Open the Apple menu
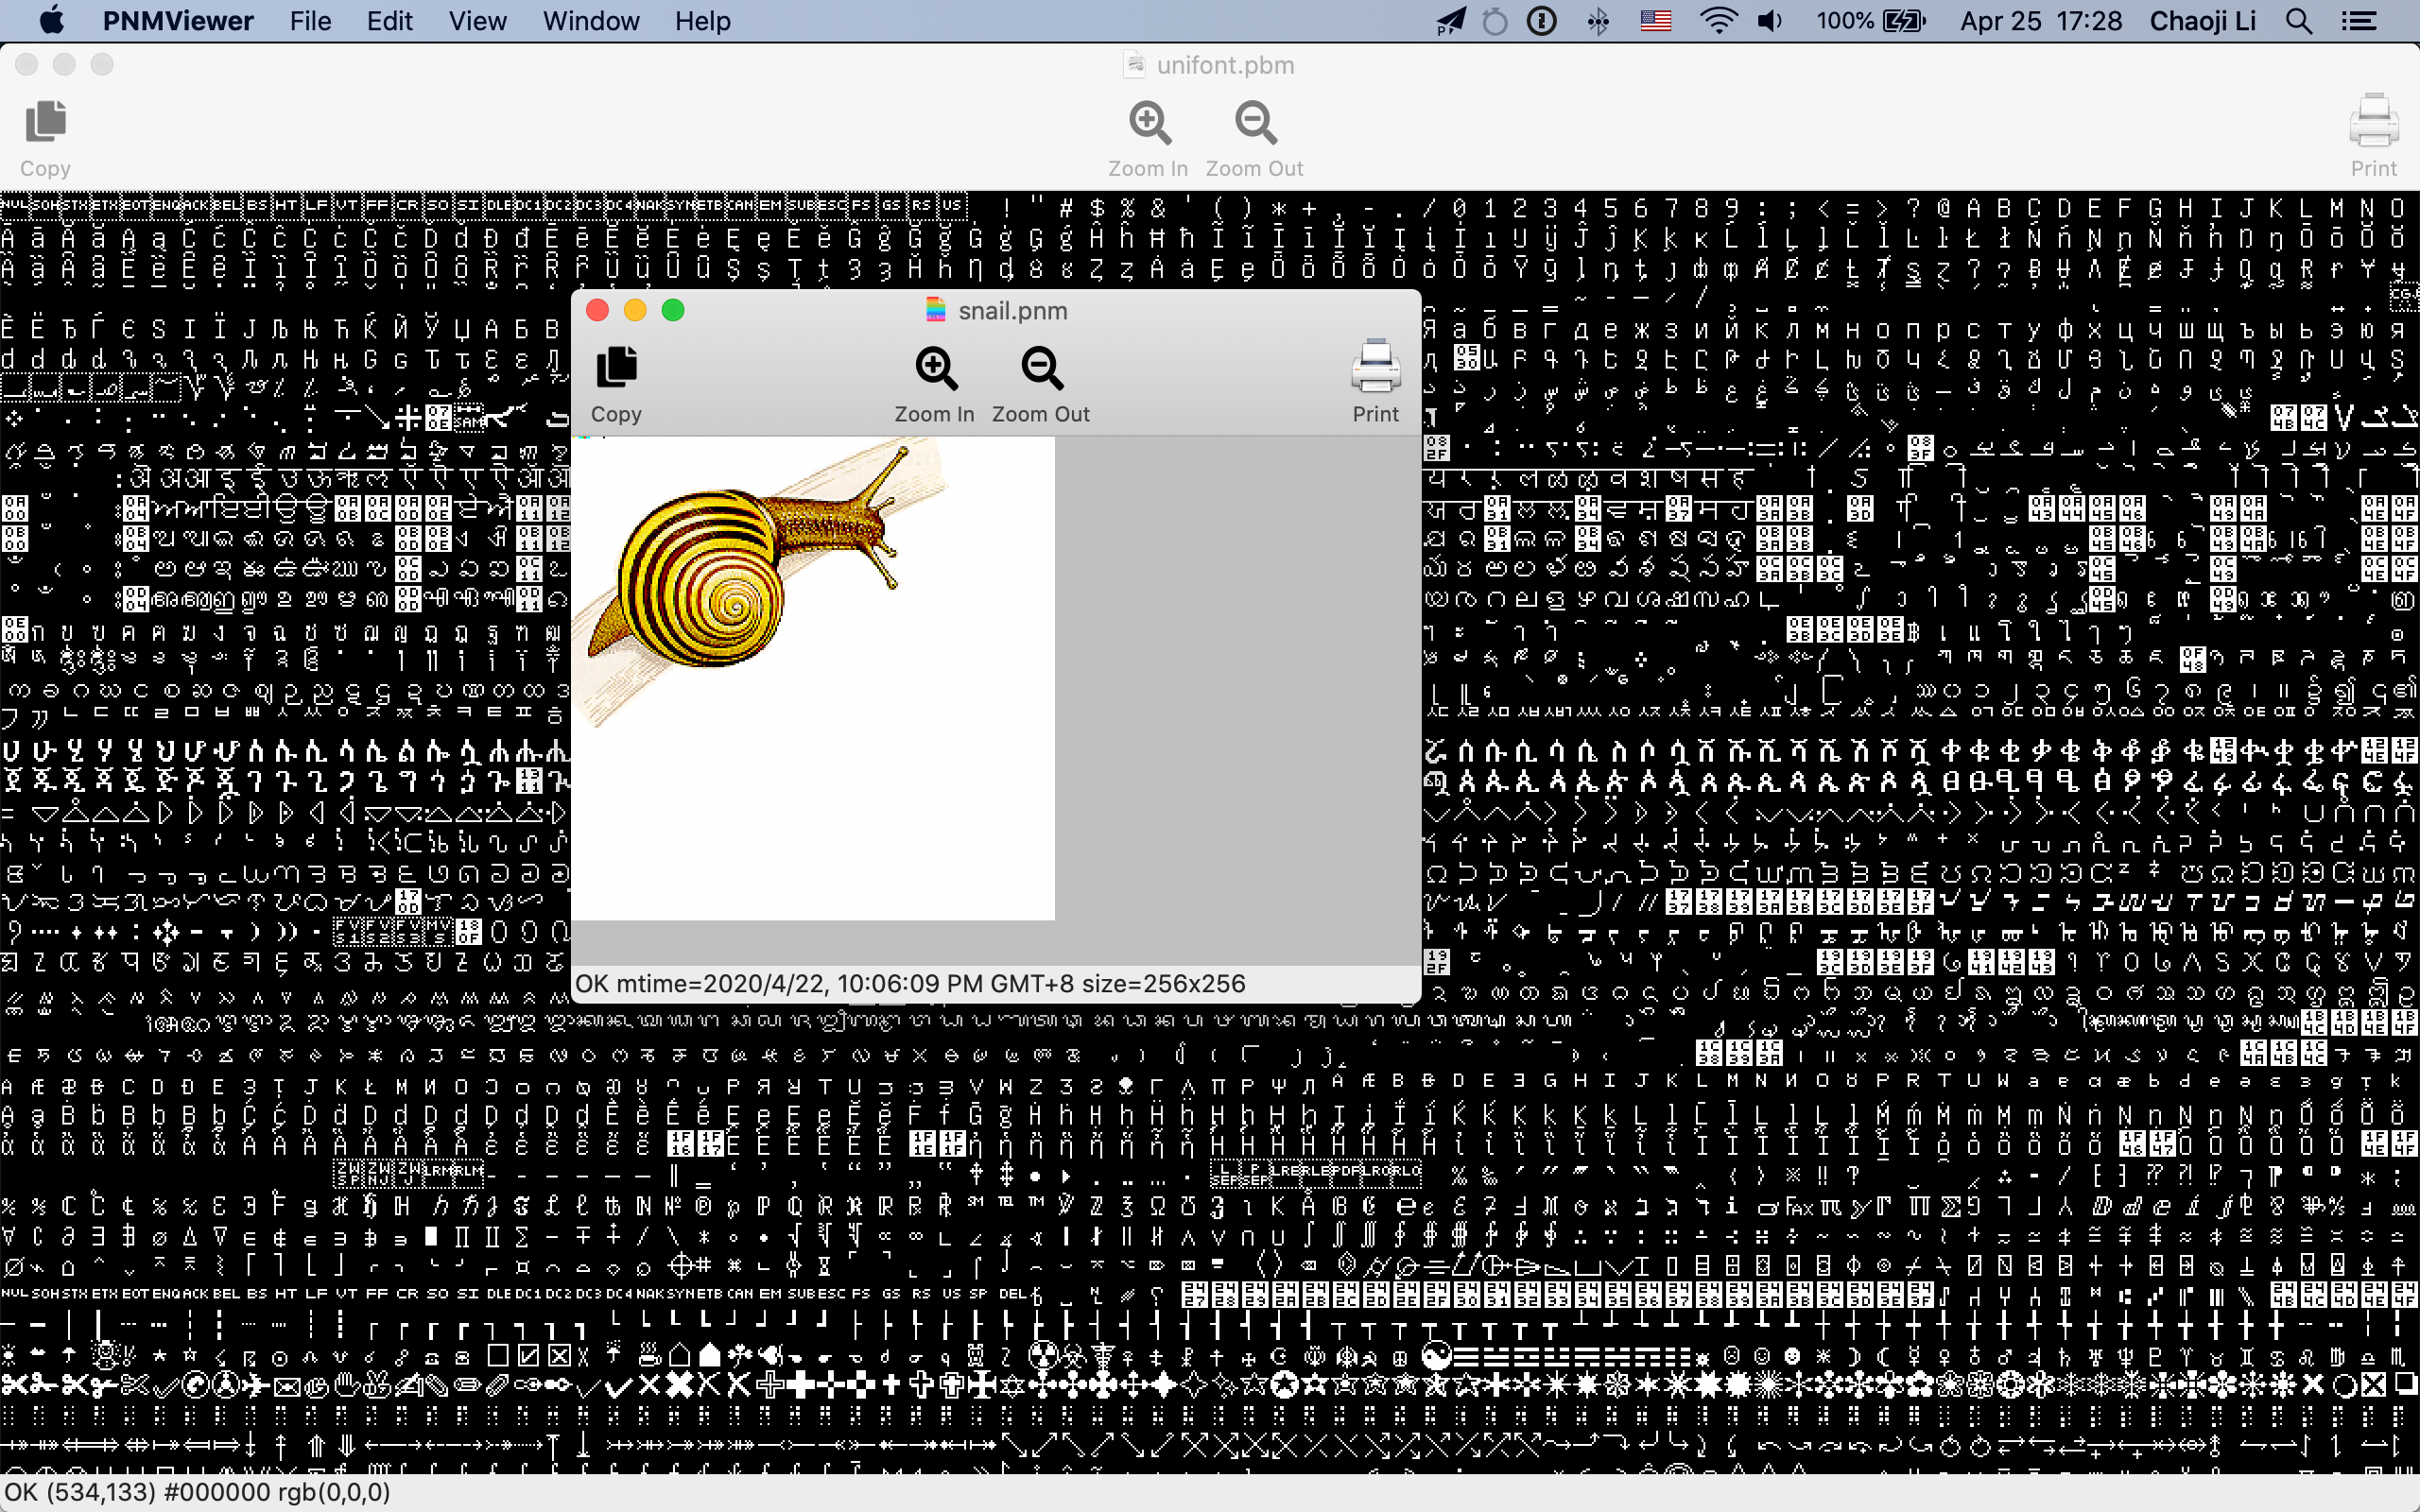Viewport: 2420px width, 1512px height. click(51, 20)
